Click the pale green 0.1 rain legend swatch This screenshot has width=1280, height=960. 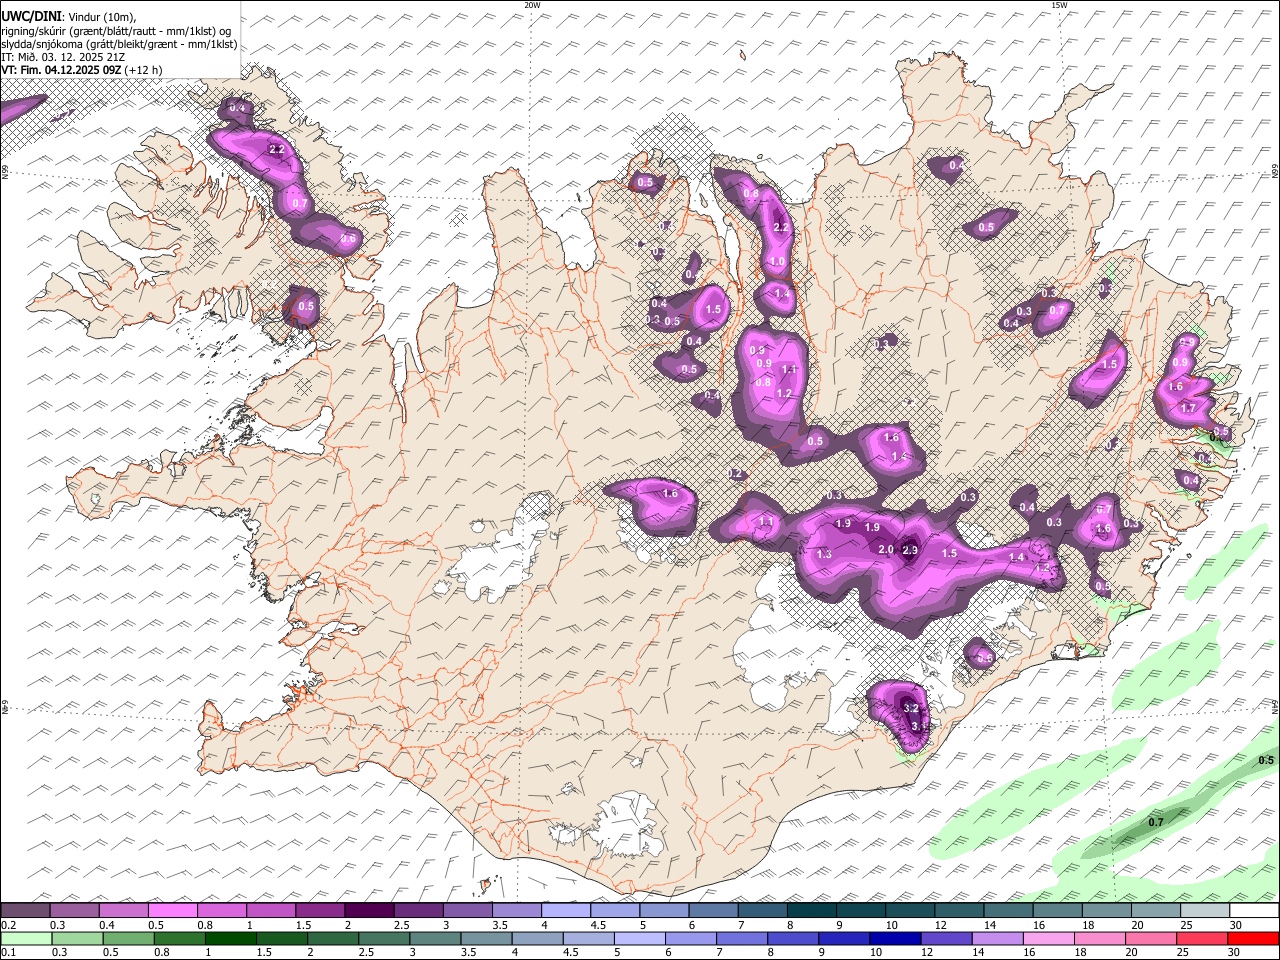click(x=26, y=938)
